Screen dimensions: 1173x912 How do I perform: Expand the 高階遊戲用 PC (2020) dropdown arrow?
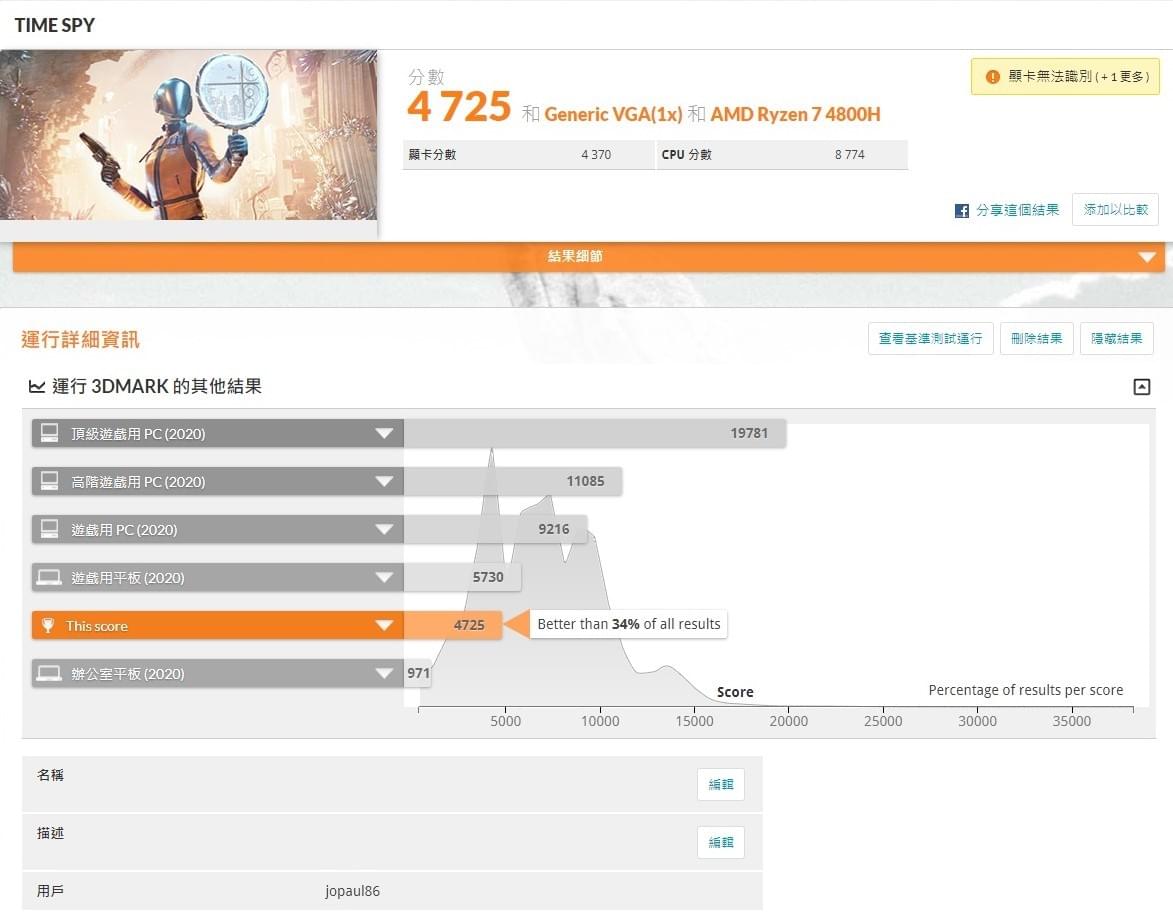pyautogui.click(x=384, y=481)
